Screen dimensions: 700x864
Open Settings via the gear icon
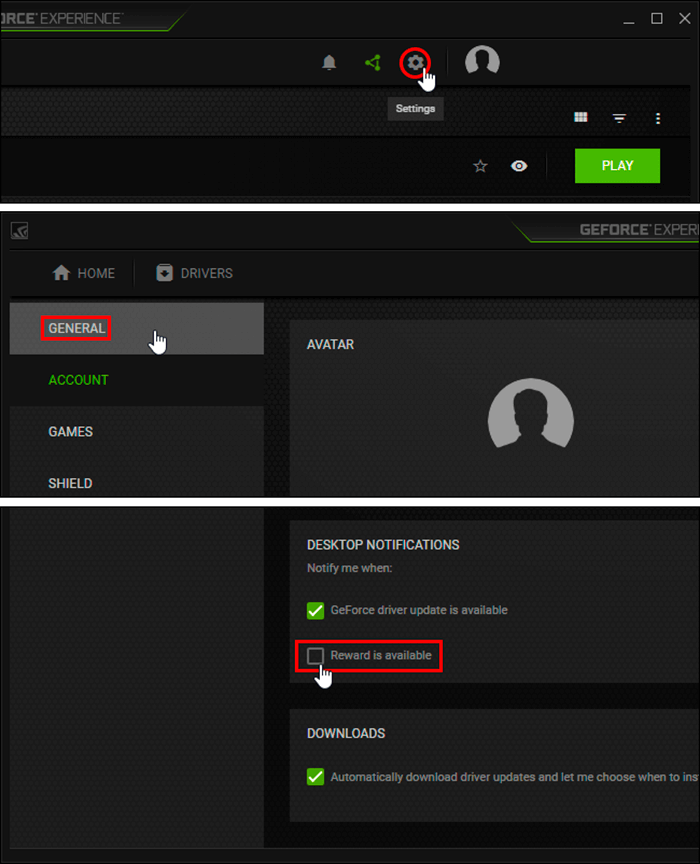[415, 63]
